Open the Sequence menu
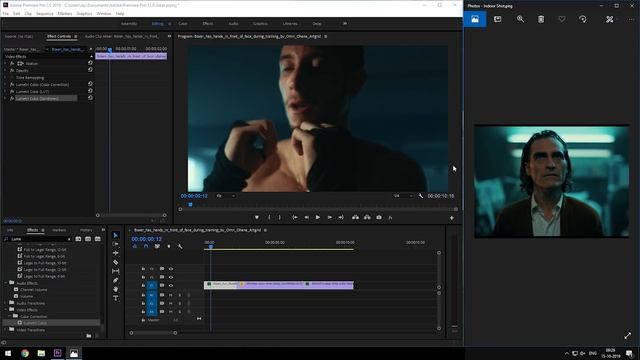This screenshot has height=360, width=640. tap(44, 13)
